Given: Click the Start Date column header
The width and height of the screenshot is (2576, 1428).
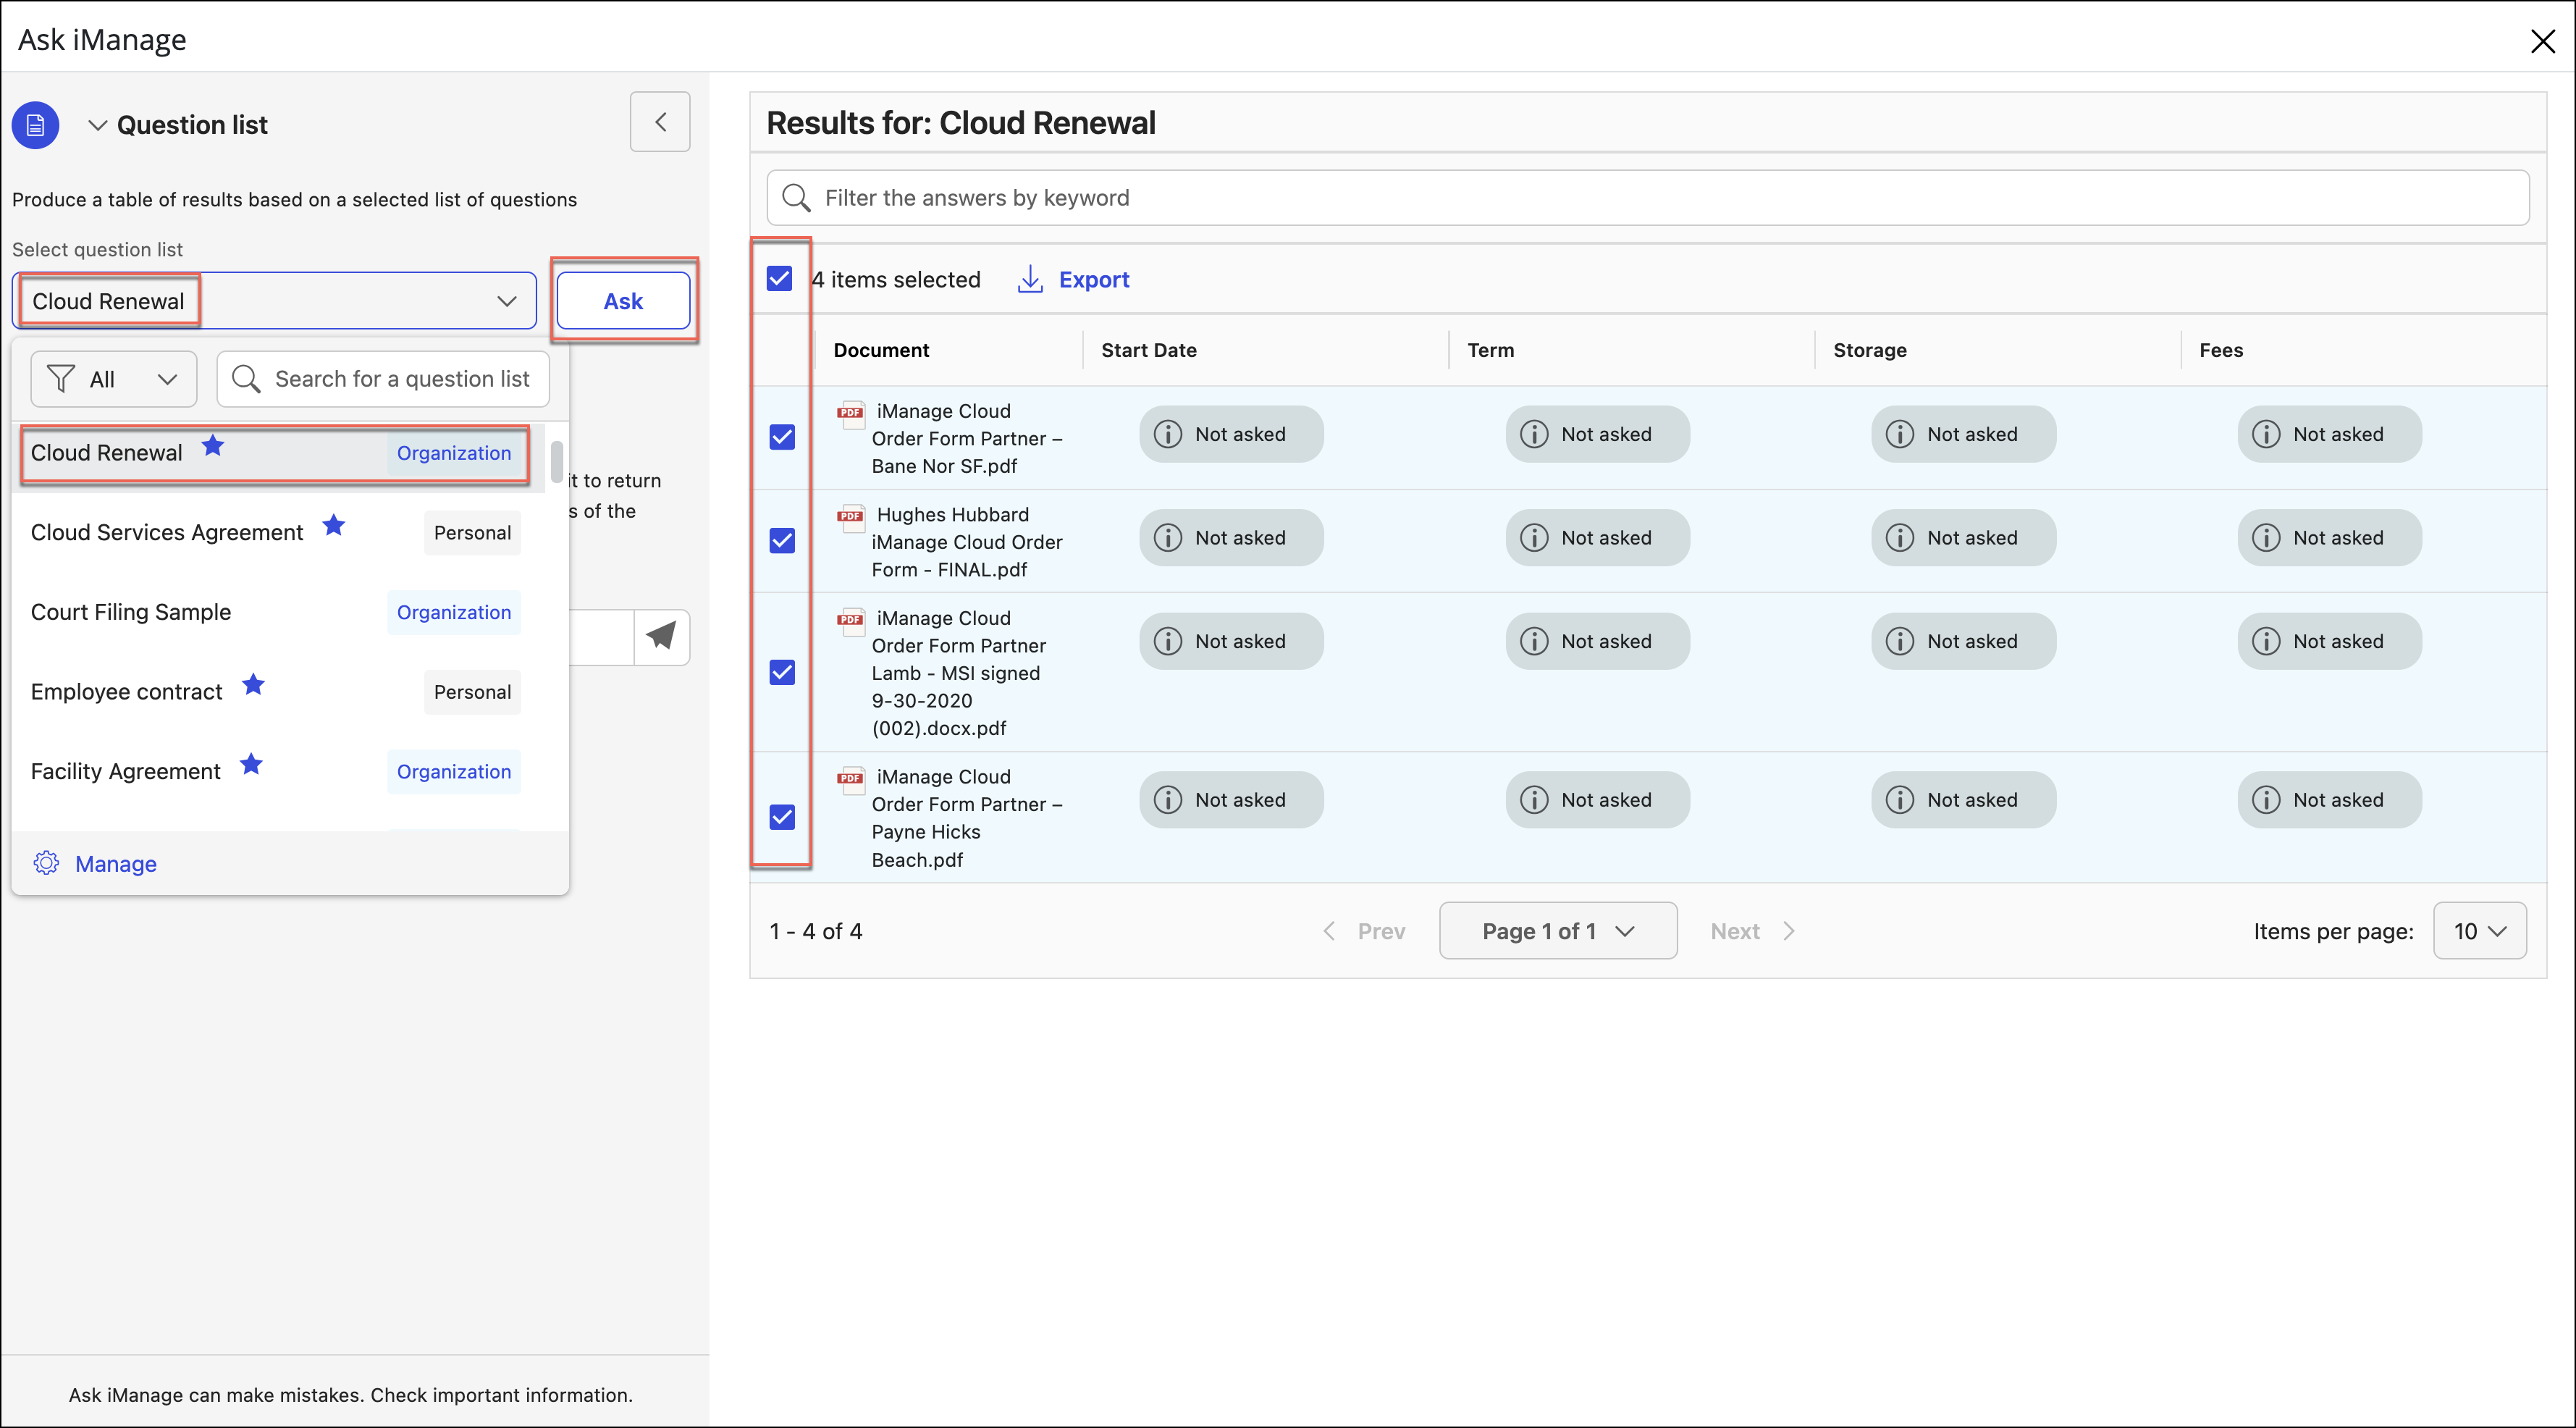Looking at the screenshot, I should pyautogui.click(x=1149, y=350).
